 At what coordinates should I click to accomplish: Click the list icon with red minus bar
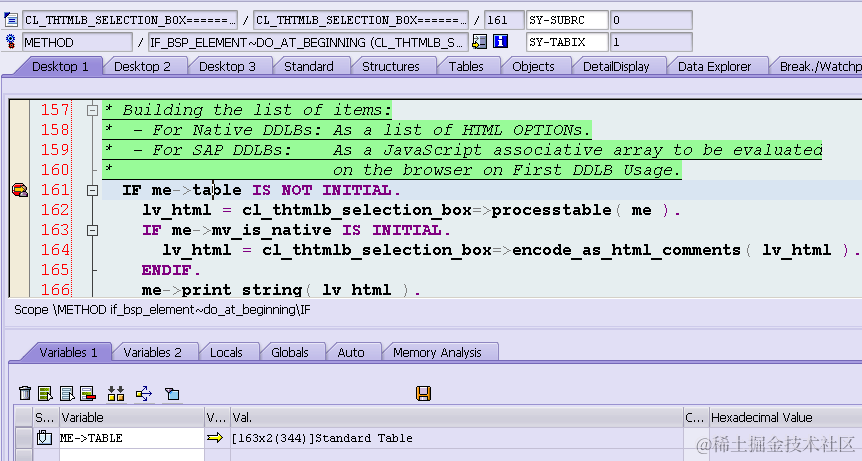point(88,393)
